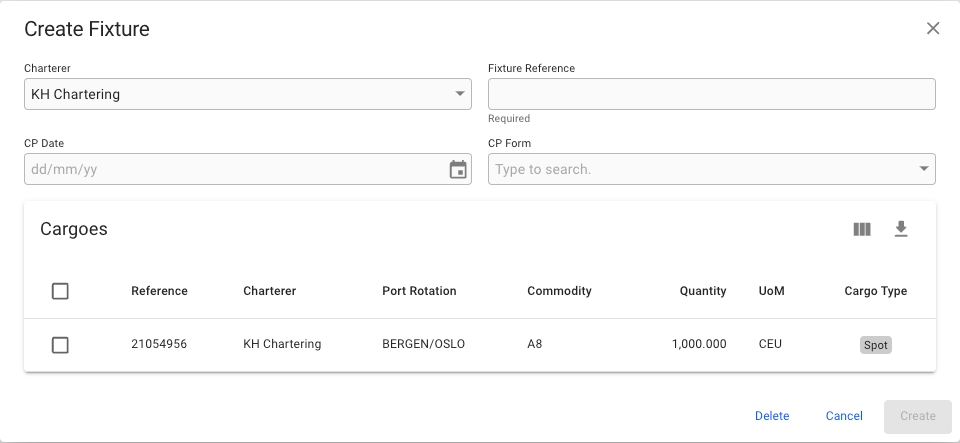The width and height of the screenshot is (960, 443).
Task: Open the CP Date calendar picker icon
Action: click(458, 170)
